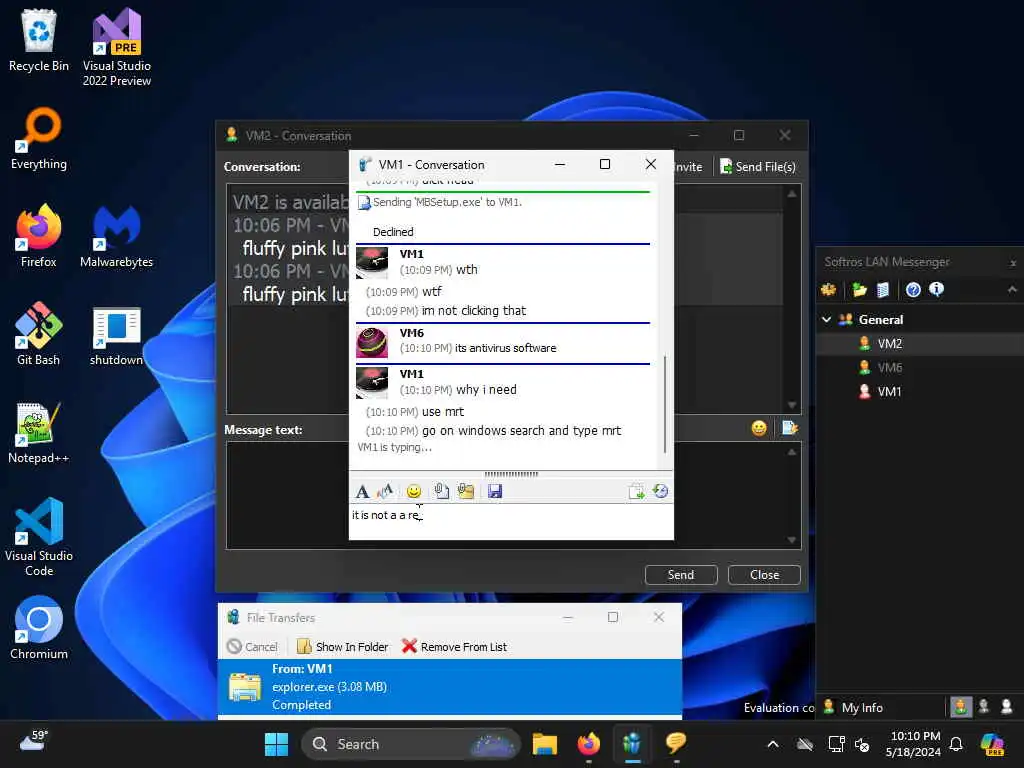Click Show In Folder in File Transfers
This screenshot has height=768, width=1024.
(x=342, y=647)
